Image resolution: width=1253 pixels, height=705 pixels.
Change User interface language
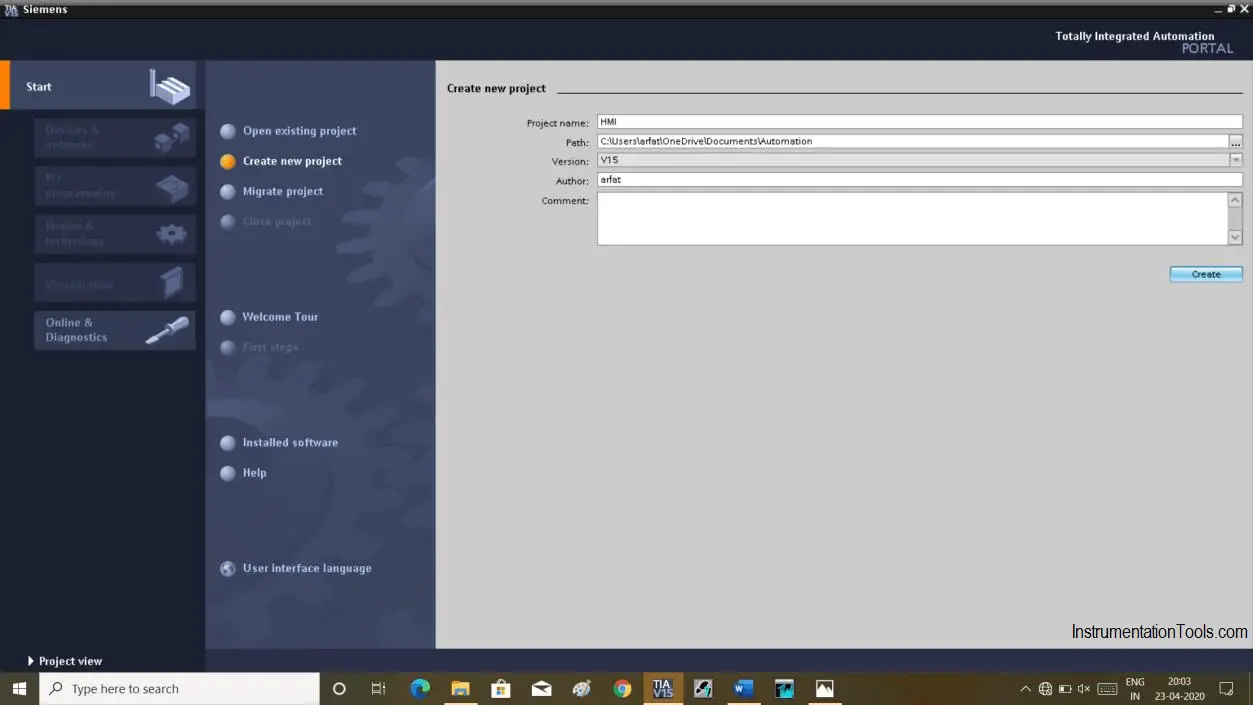click(307, 568)
